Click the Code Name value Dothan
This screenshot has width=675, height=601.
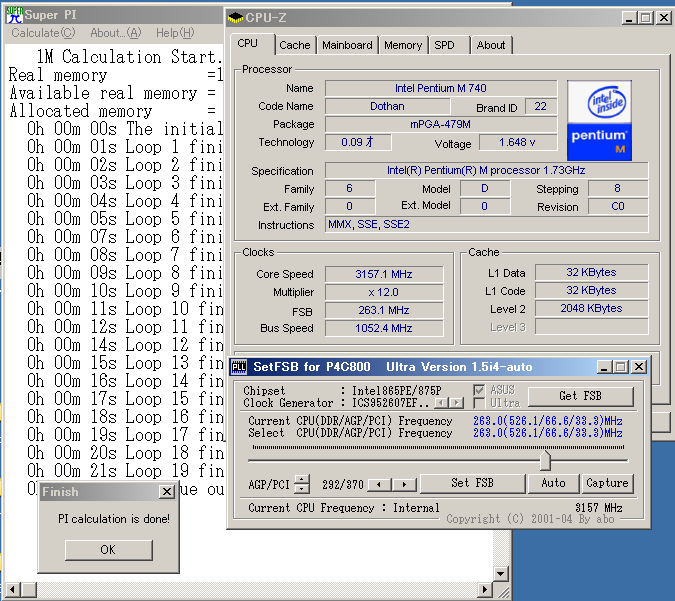[x=387, y=106]
